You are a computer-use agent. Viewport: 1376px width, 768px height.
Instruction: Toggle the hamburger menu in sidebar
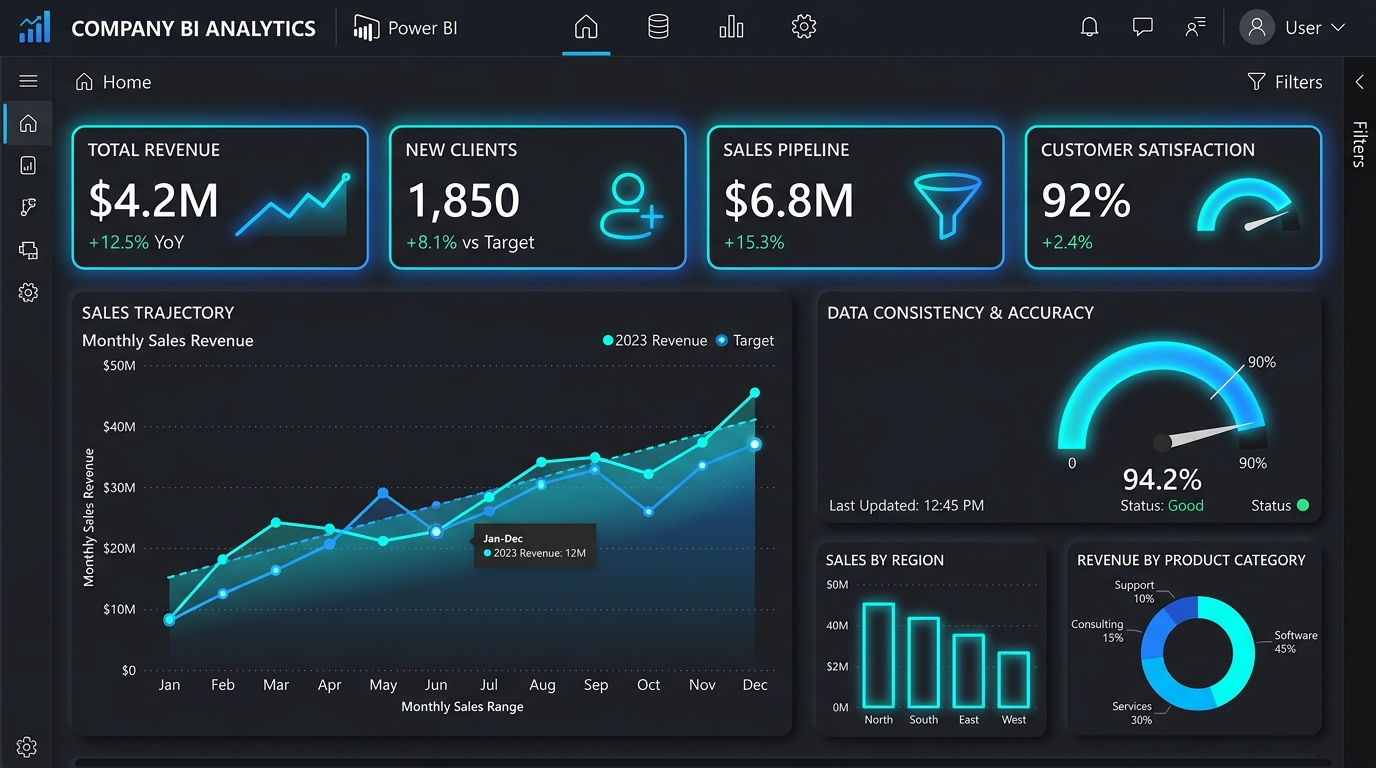pyautogui.click(x=28, y=81)
